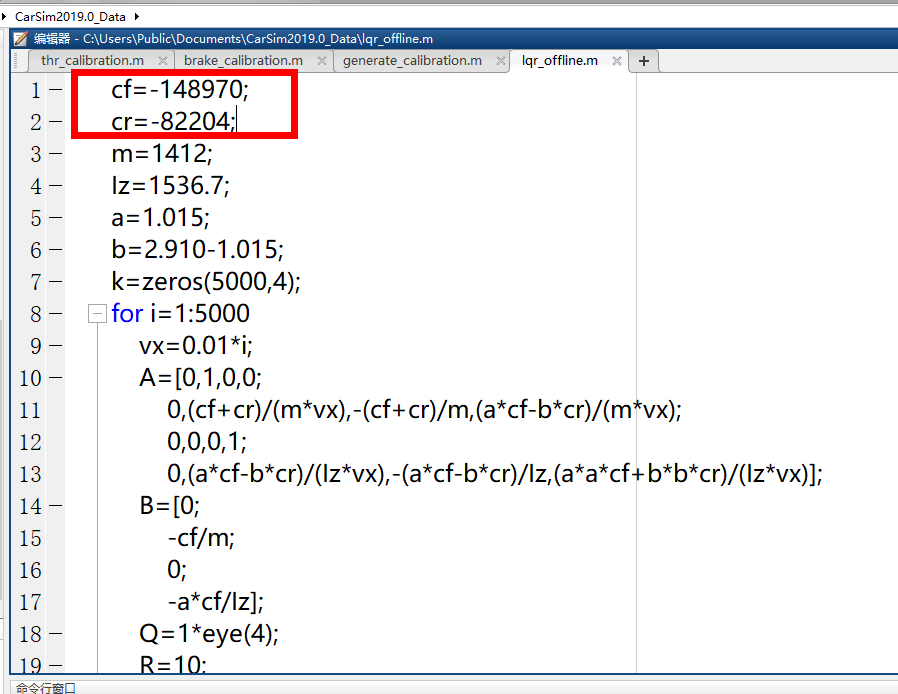Select the lqr_offline.m tab
Image resolution: width=898 pixels, height=694 pixels.
click(x=560, y=61)
